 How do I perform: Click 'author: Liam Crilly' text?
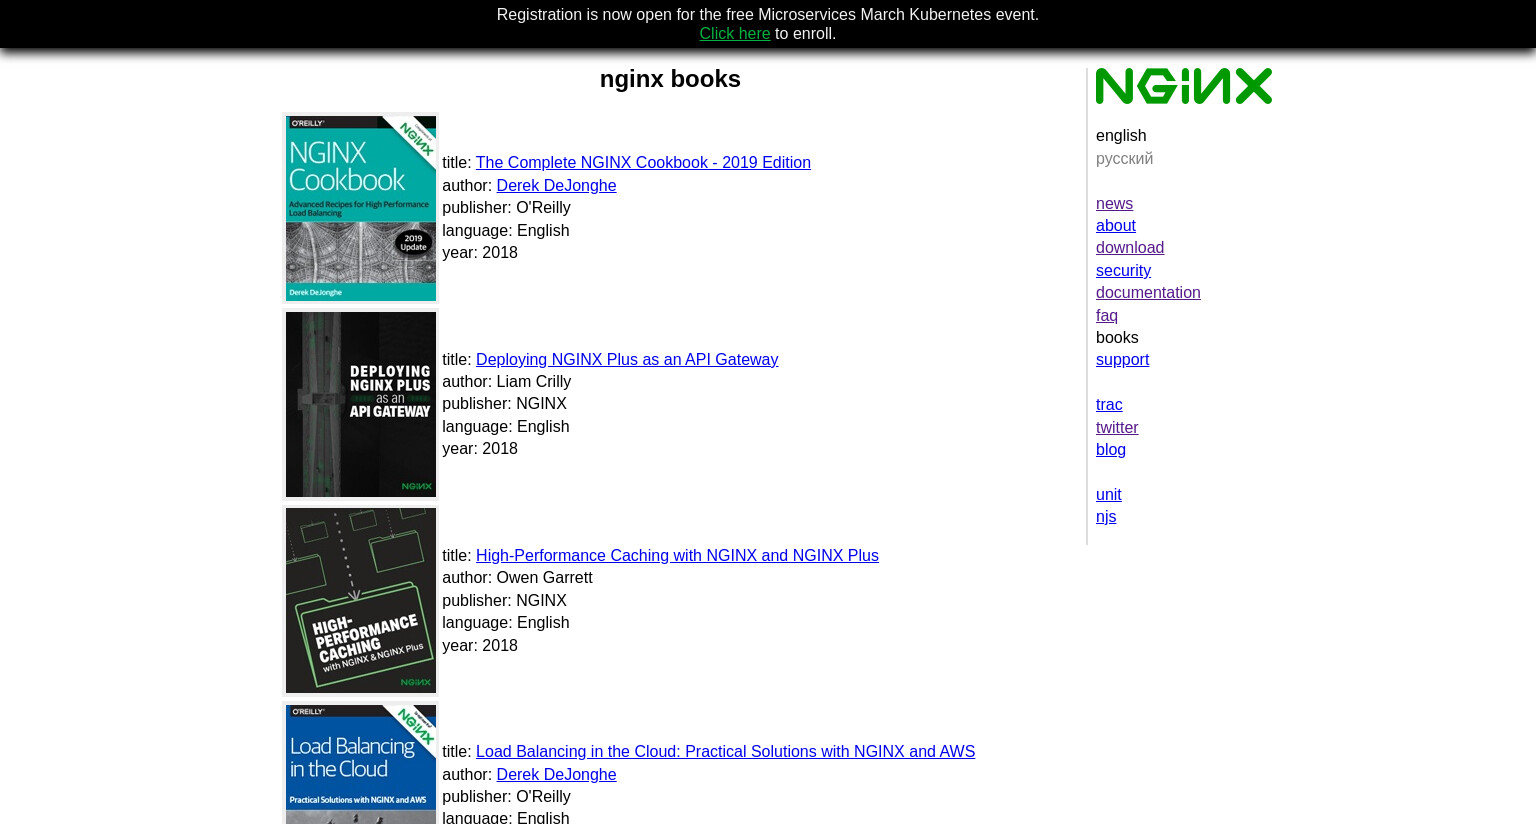click(x=506, y=381)
